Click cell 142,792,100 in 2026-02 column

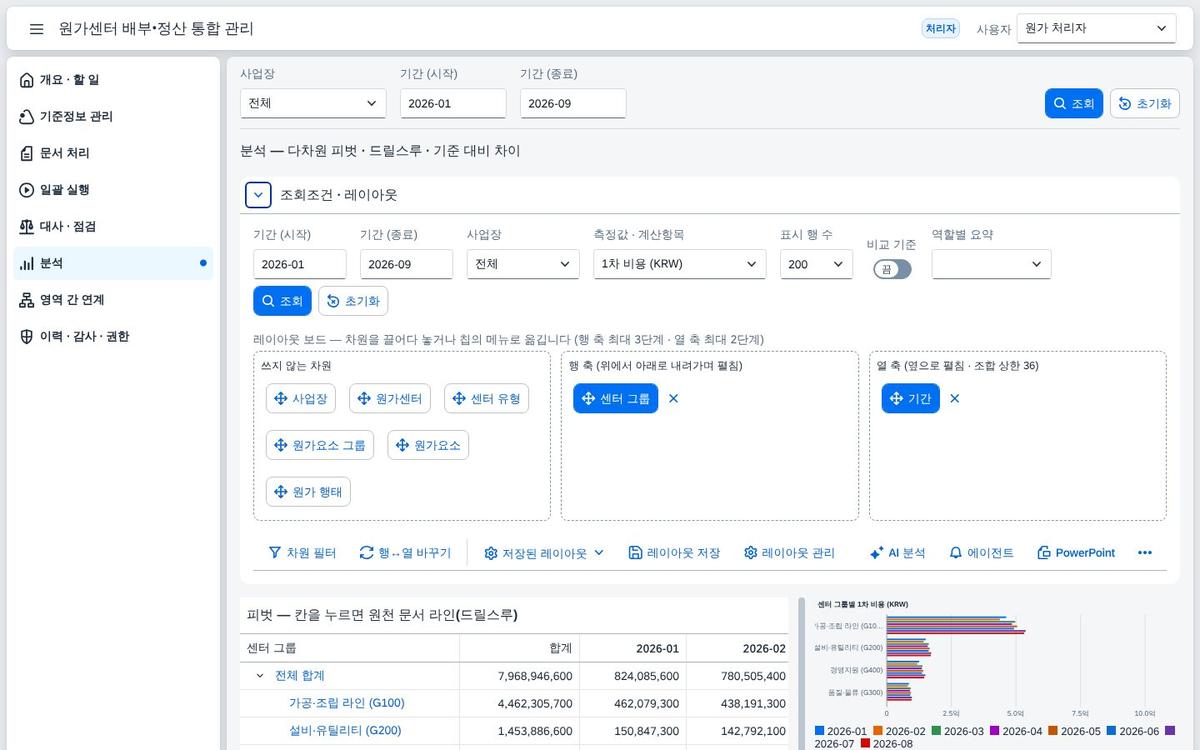pyautogui.click(x=737, y=731)
